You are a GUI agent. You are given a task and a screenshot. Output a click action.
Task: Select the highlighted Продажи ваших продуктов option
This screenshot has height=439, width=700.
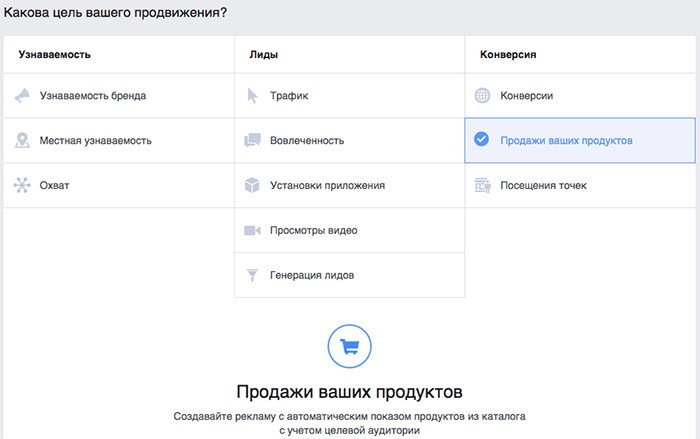[x=580, y=140]
